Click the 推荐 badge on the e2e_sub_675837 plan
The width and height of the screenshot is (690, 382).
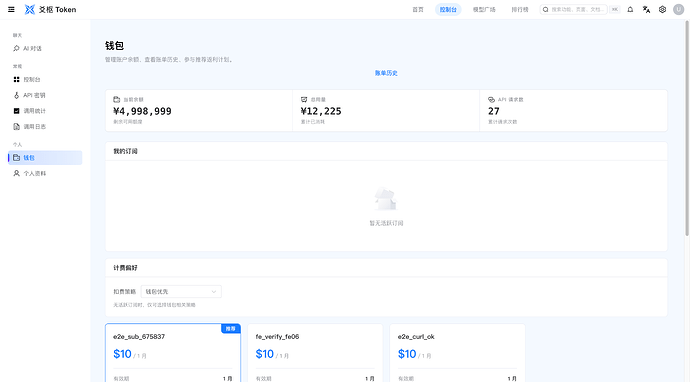231,329
